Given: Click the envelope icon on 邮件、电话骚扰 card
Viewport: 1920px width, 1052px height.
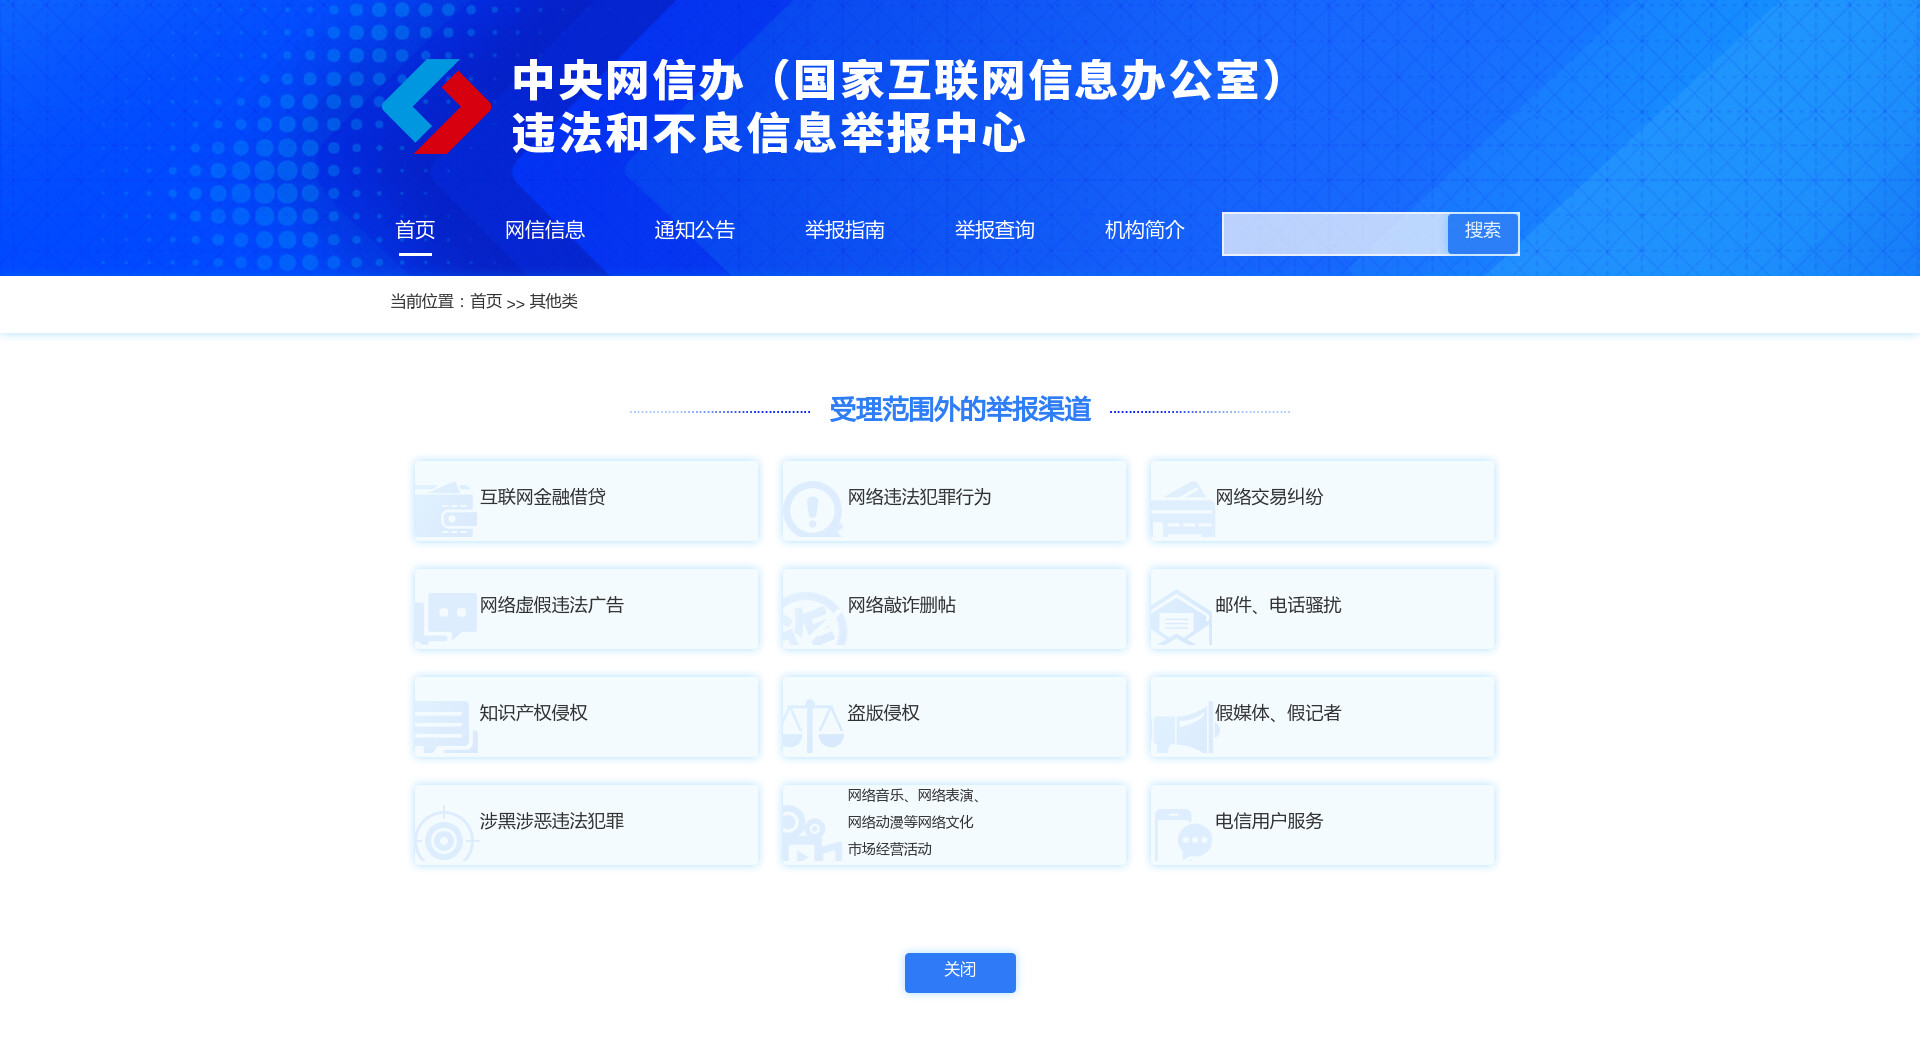Looking at the screenshot, I should 1181,617.
